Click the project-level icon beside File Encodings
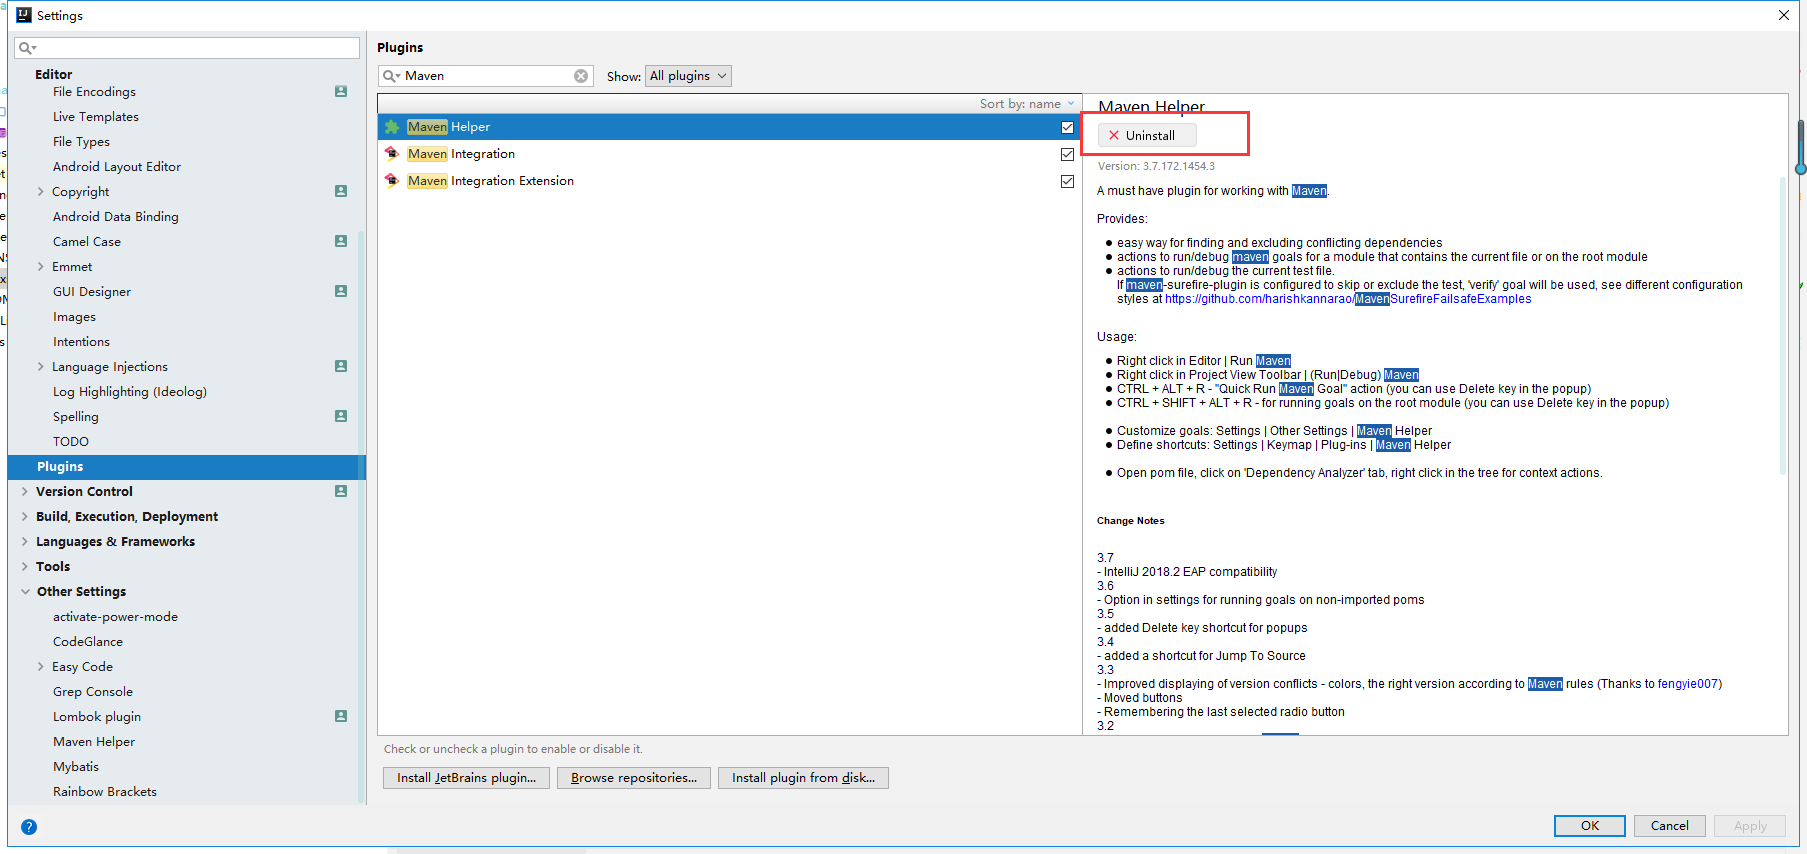Image resolution: width=1807 pixels, height=854 pixels. point(341,91)
